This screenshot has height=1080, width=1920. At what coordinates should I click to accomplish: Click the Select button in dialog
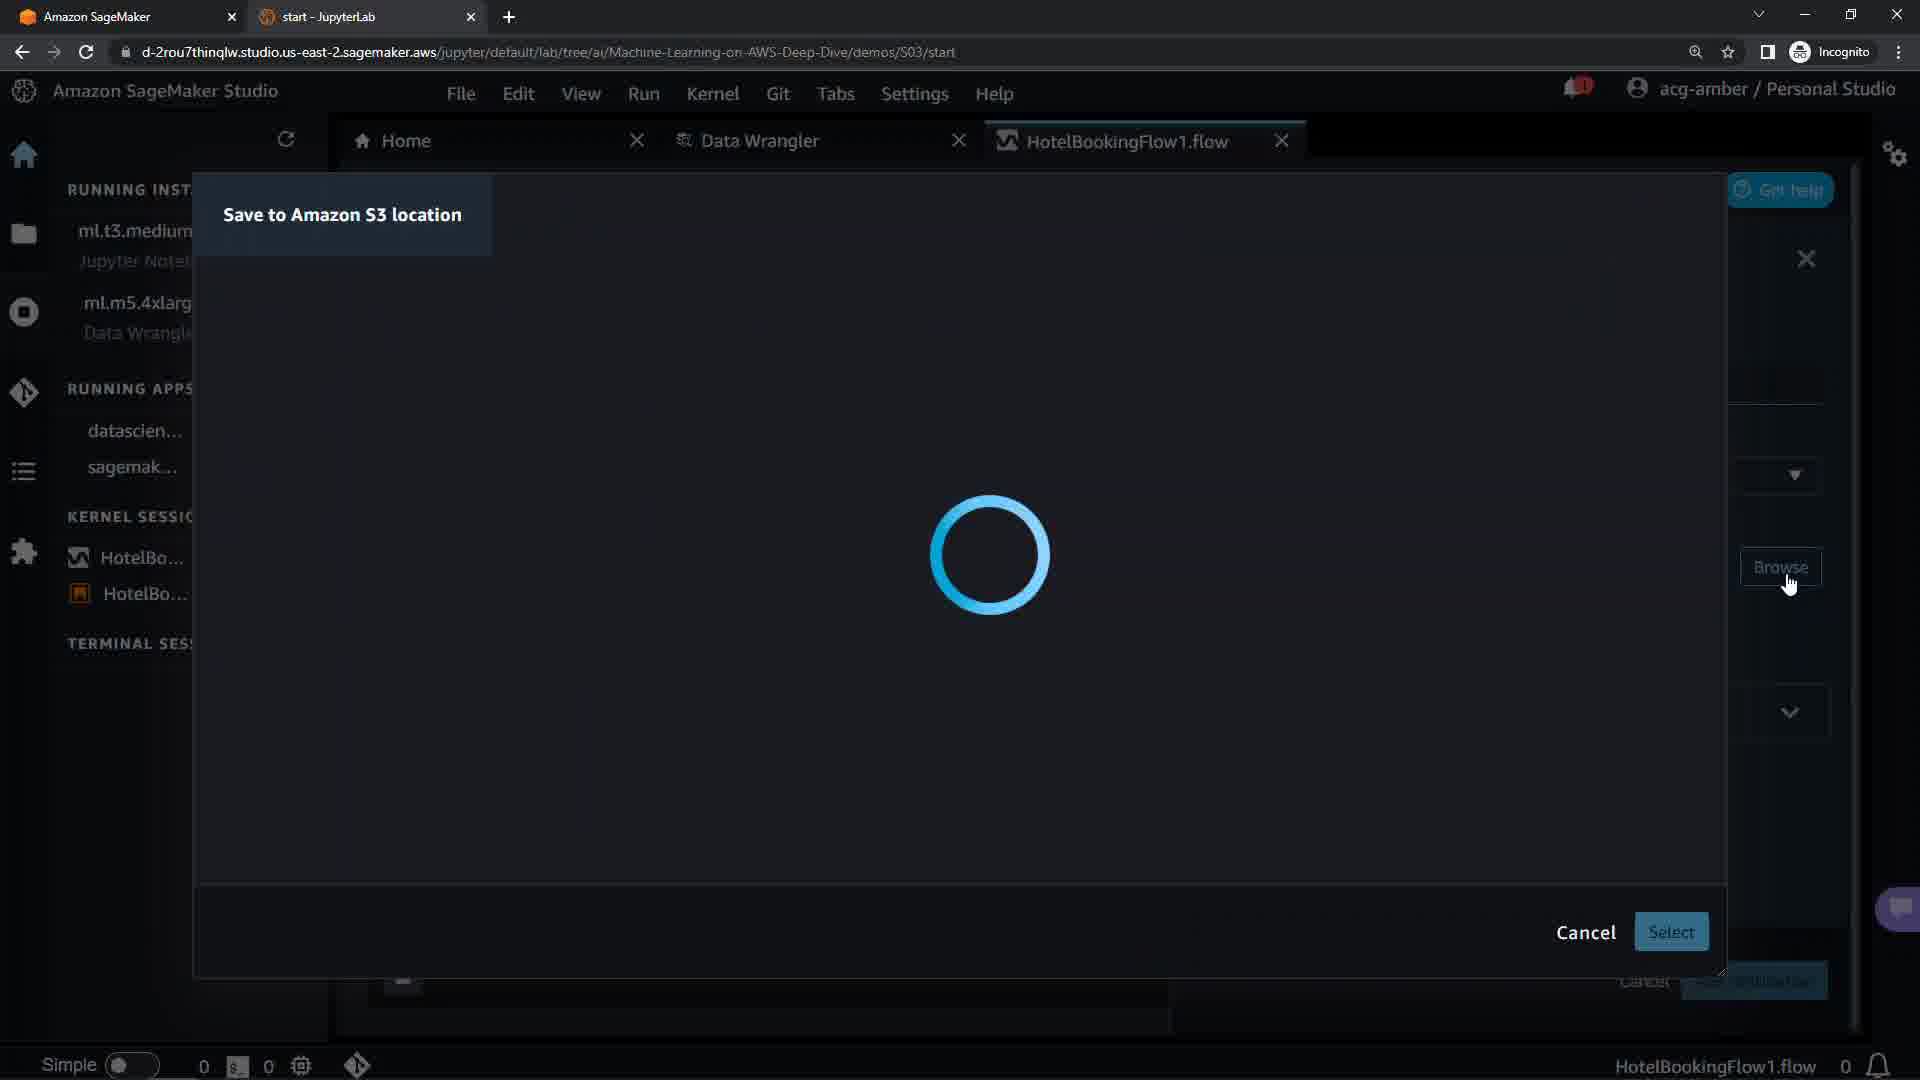pyautogui.click(x=1671, y=932)
